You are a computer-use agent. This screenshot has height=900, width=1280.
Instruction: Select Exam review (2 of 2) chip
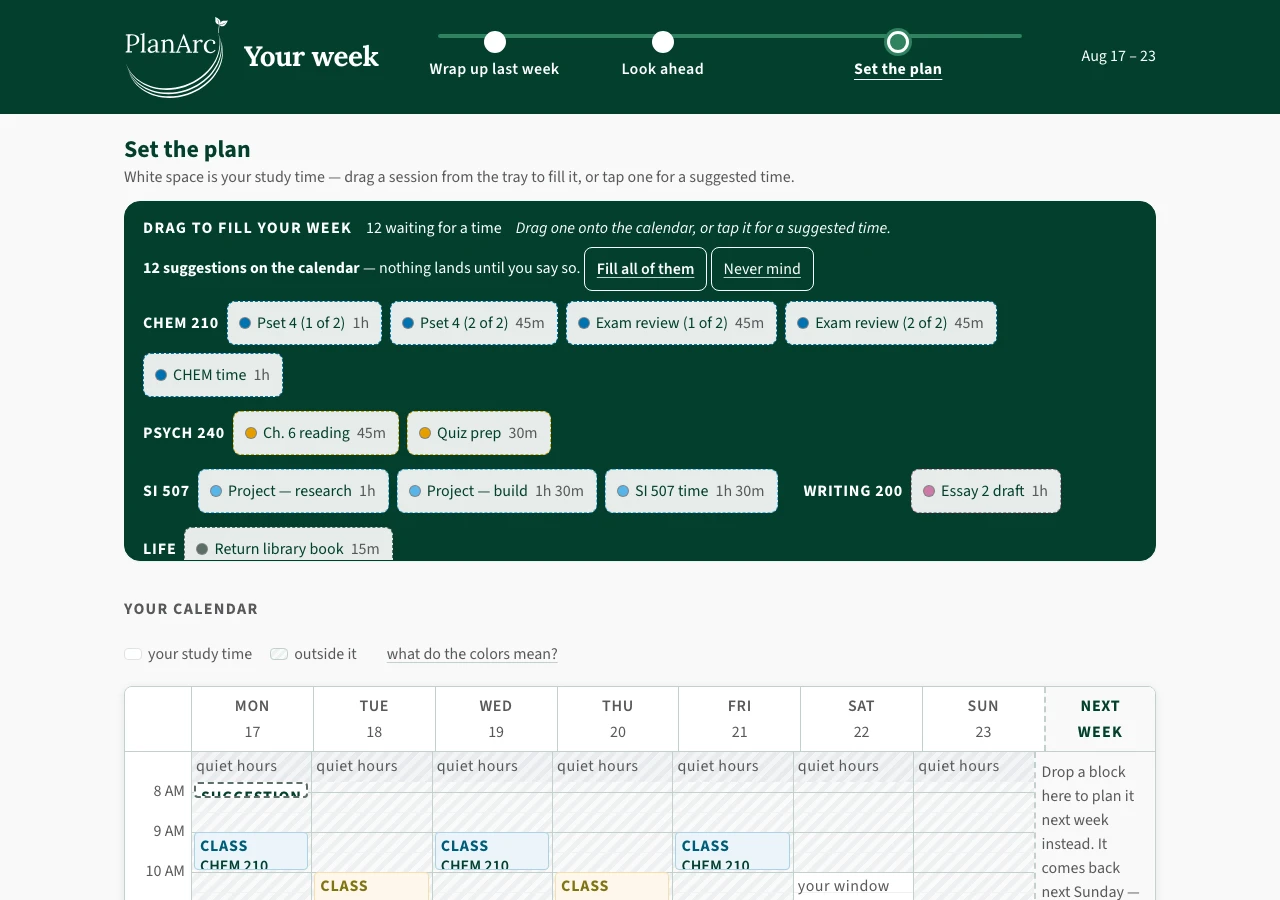(891, 323)
